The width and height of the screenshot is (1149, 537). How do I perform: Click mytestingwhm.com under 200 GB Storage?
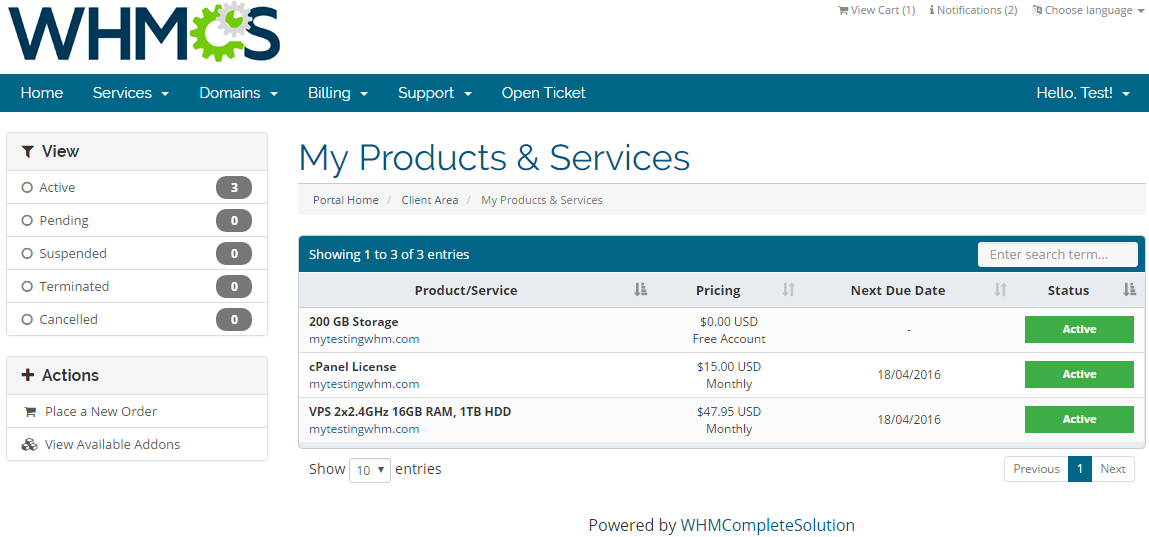364,339
